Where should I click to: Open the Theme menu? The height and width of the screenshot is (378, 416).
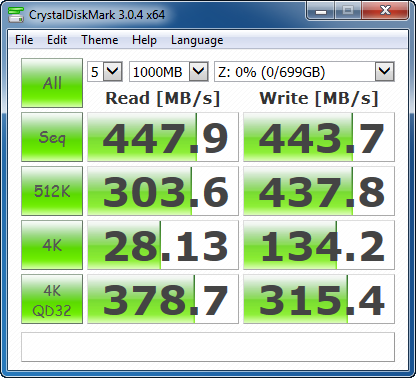click(100, 40)
